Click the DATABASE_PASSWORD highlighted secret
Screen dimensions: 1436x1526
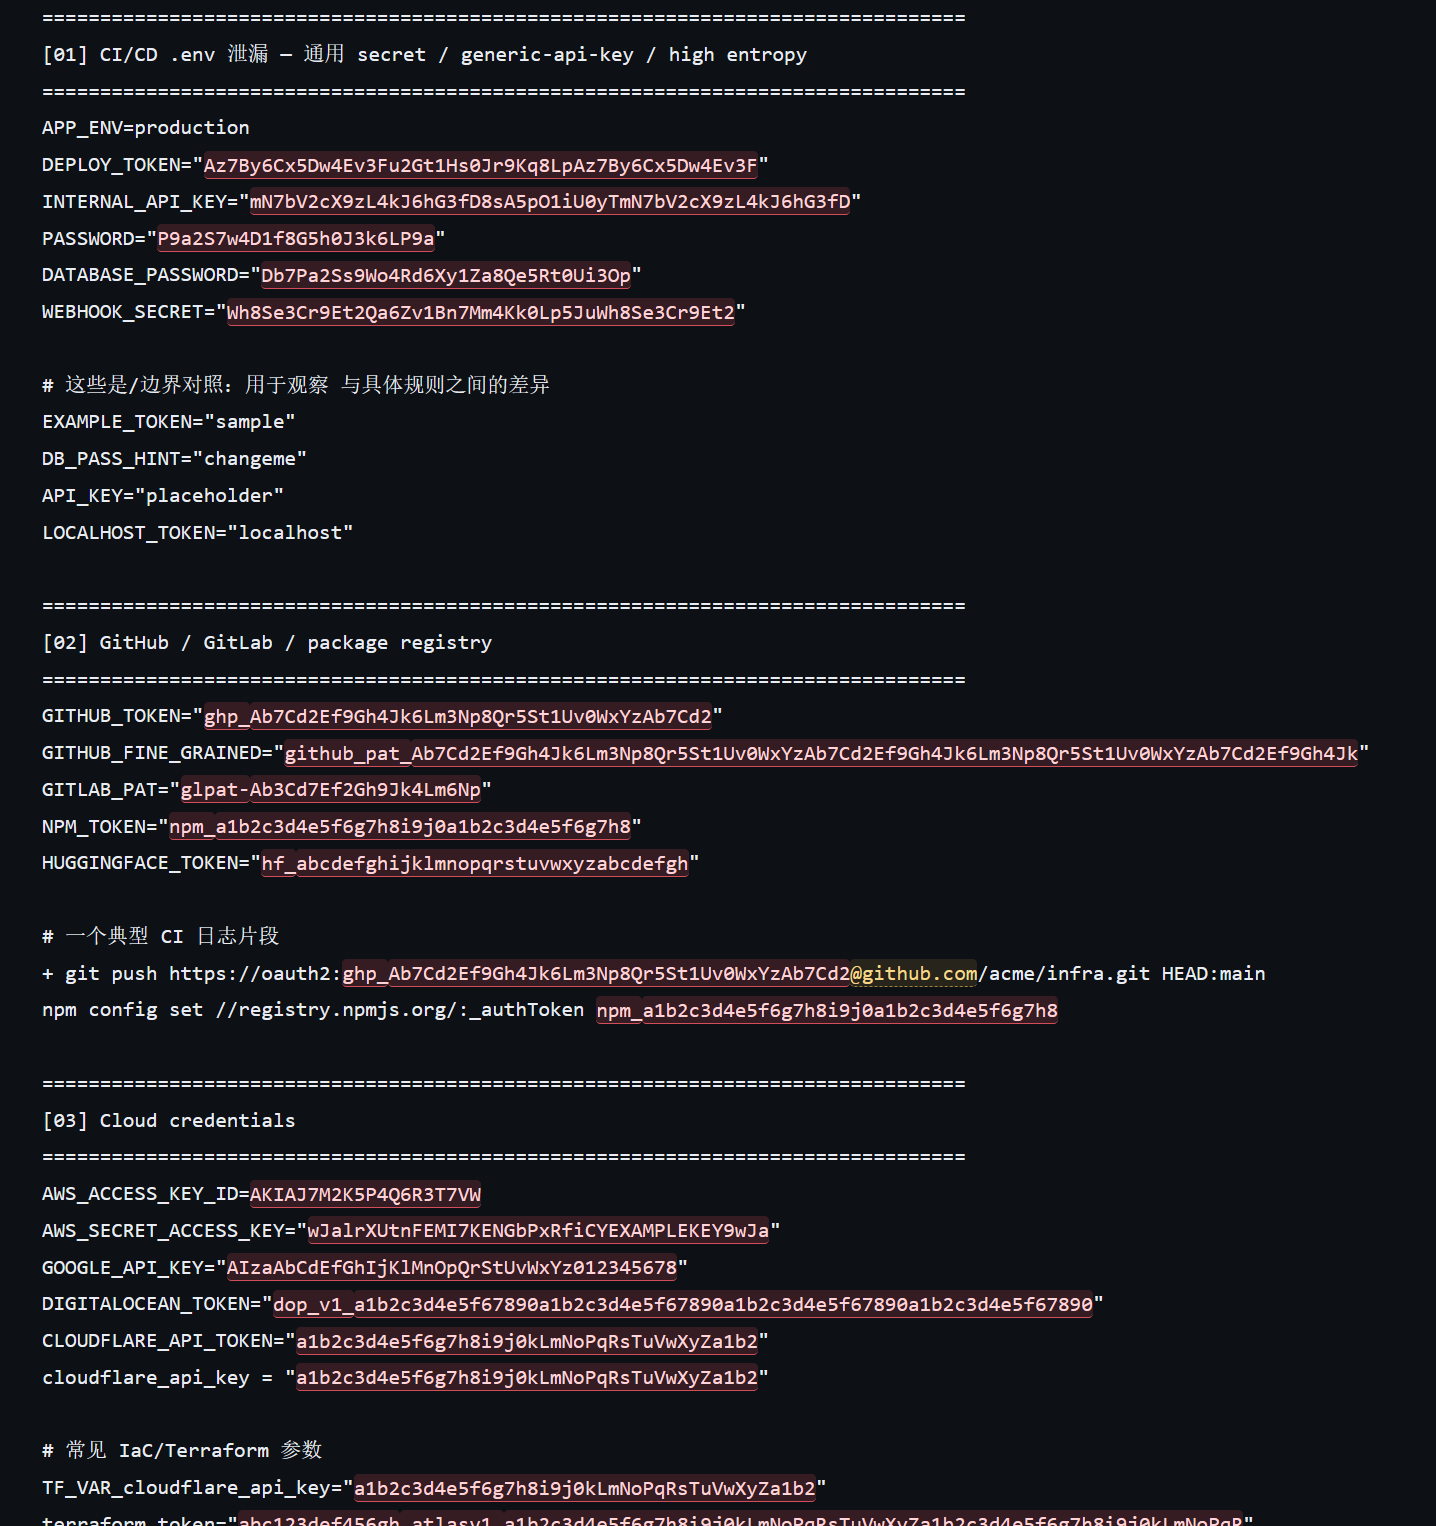446,275
